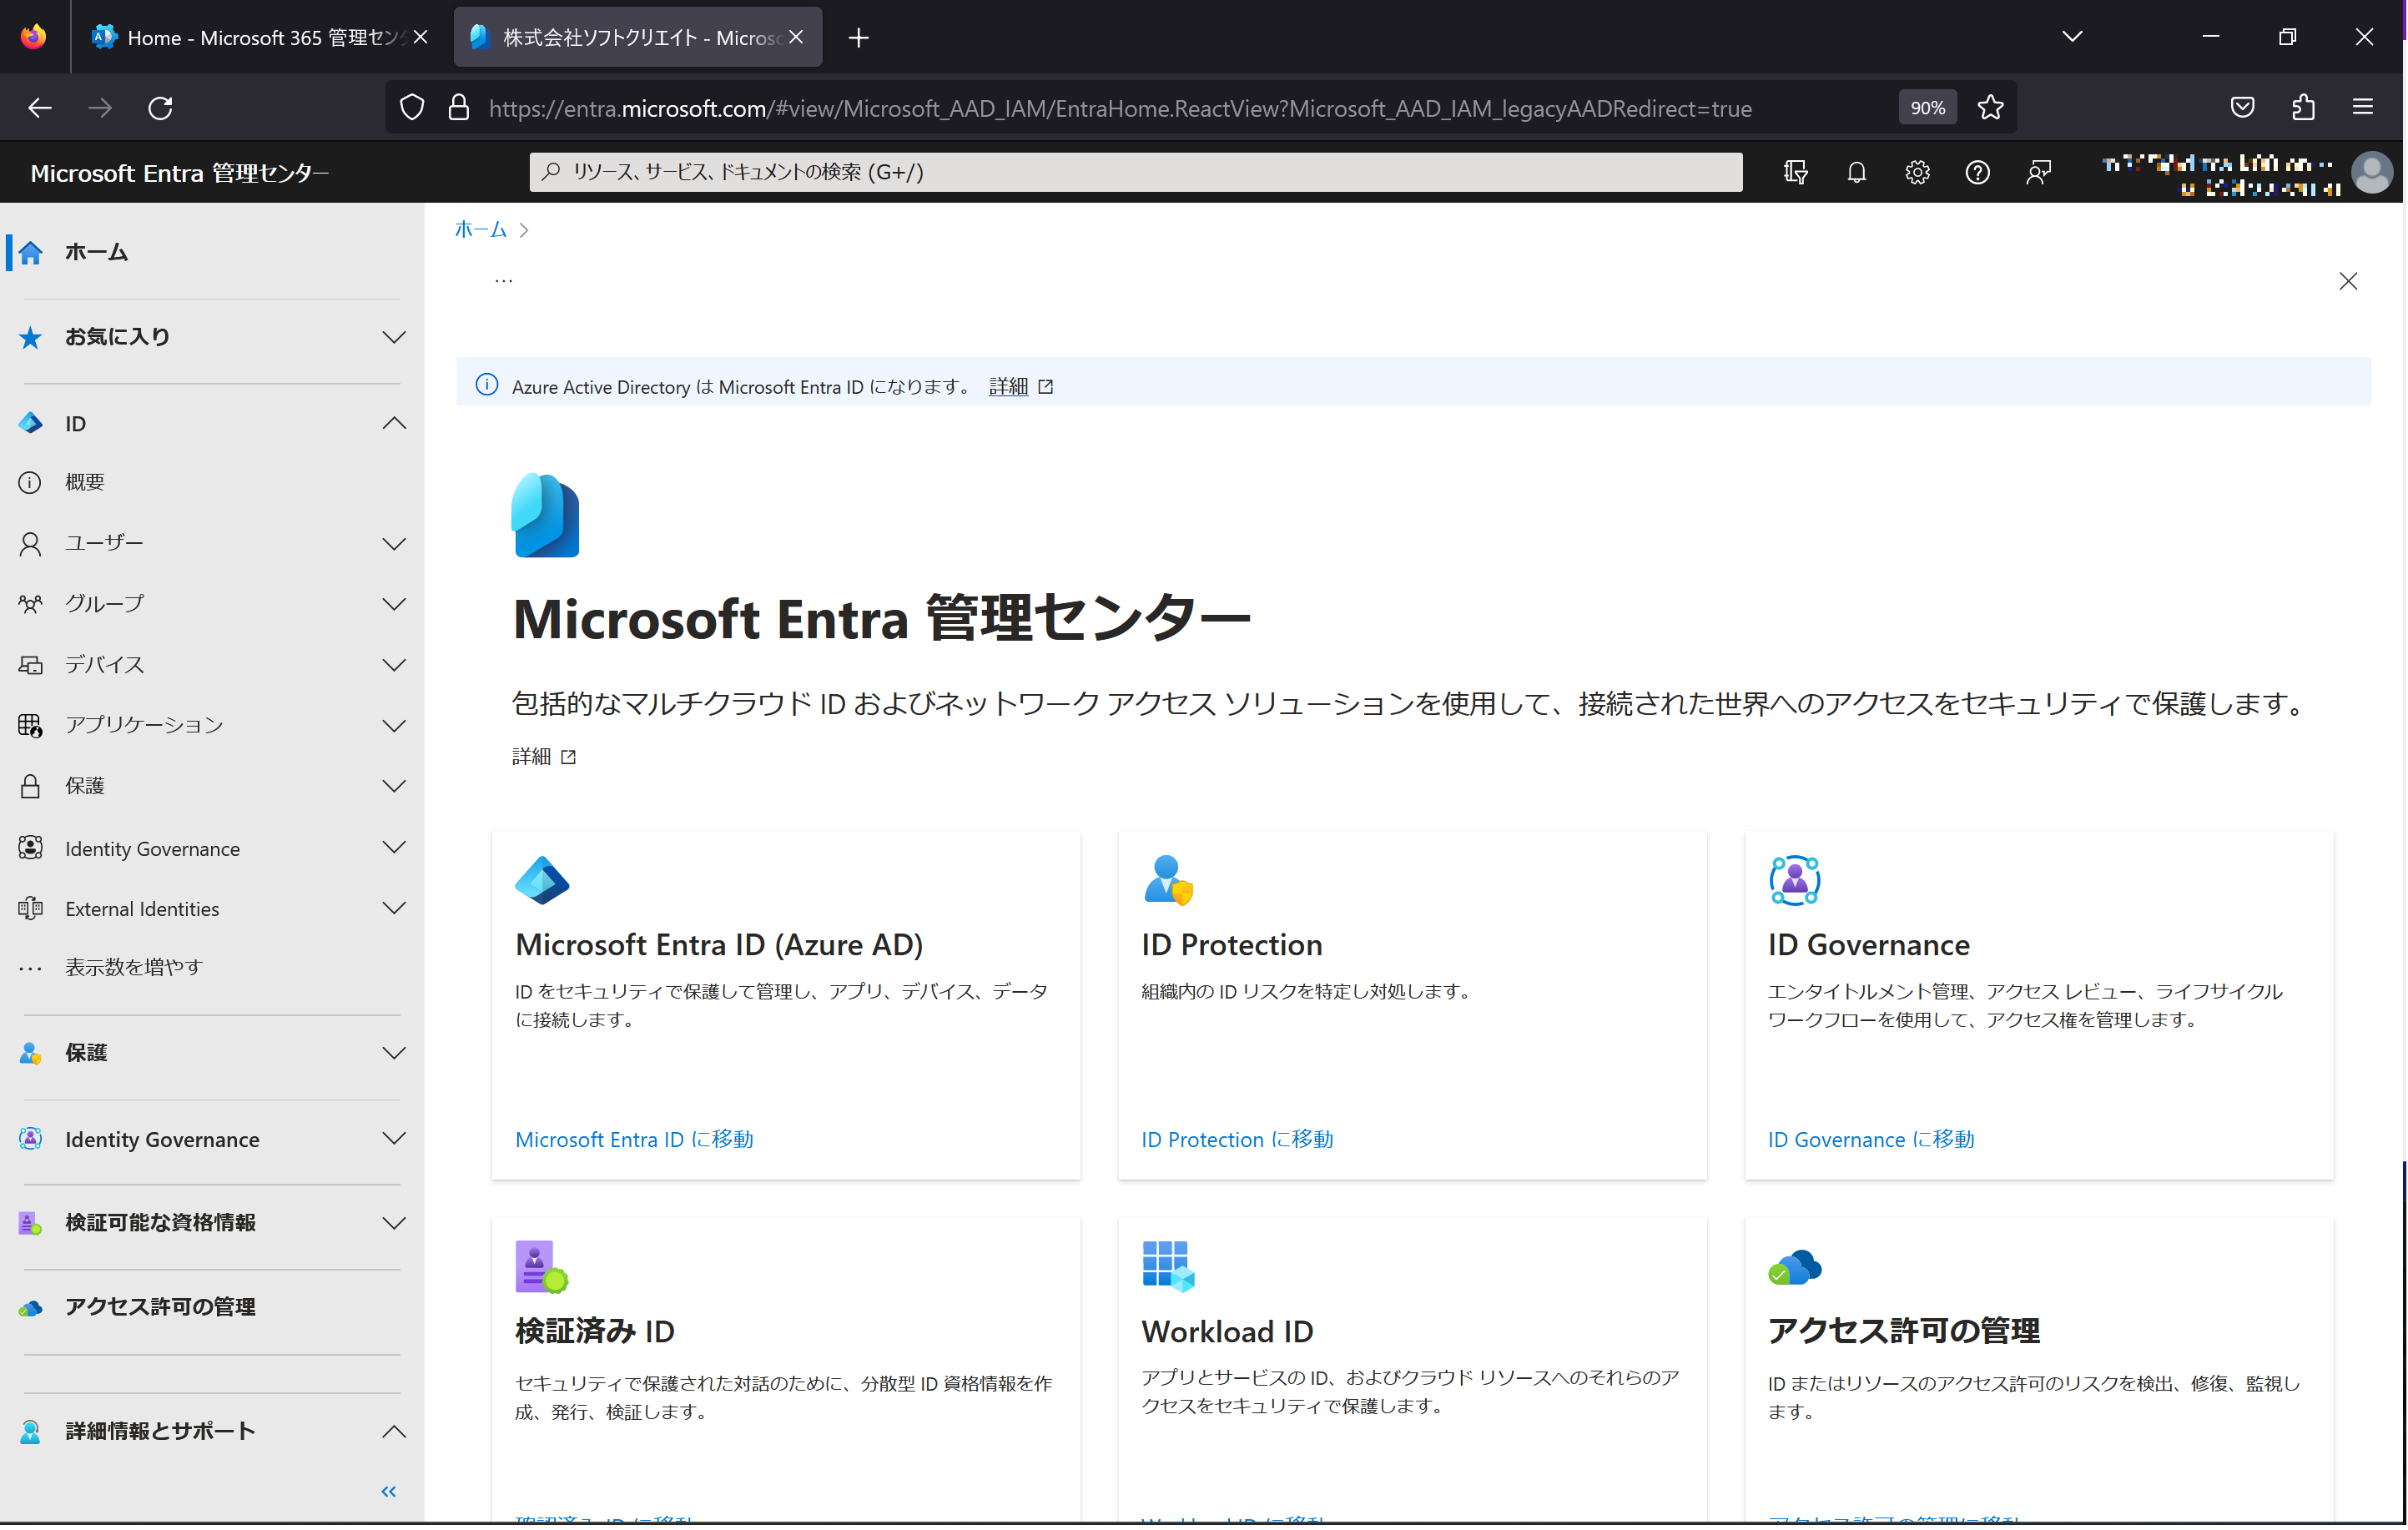The image size is (2408, 1530).
Task: Bookmark this page with the star icon
Action: click(1990, 107)
